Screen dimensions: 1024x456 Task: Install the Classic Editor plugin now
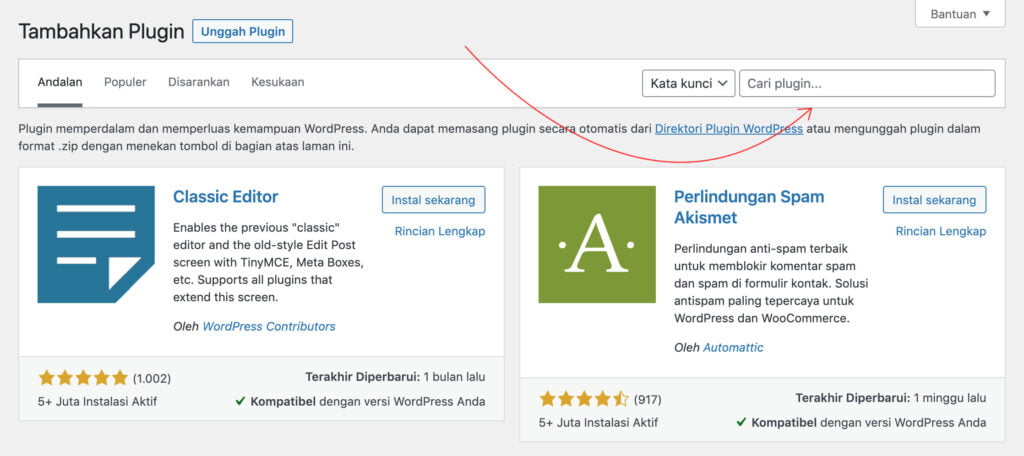pos(434,200)
